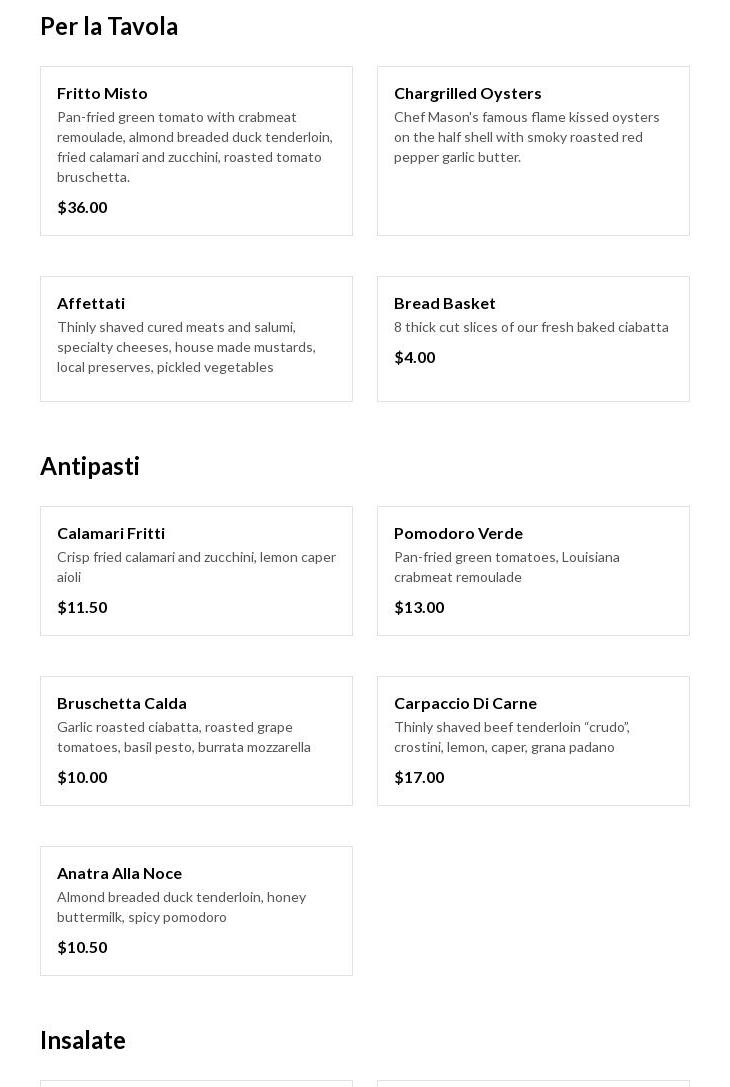Click the Bruschetta Calda title
Image resolution: width=730 pixels, height=1087 pixels.
122,703
